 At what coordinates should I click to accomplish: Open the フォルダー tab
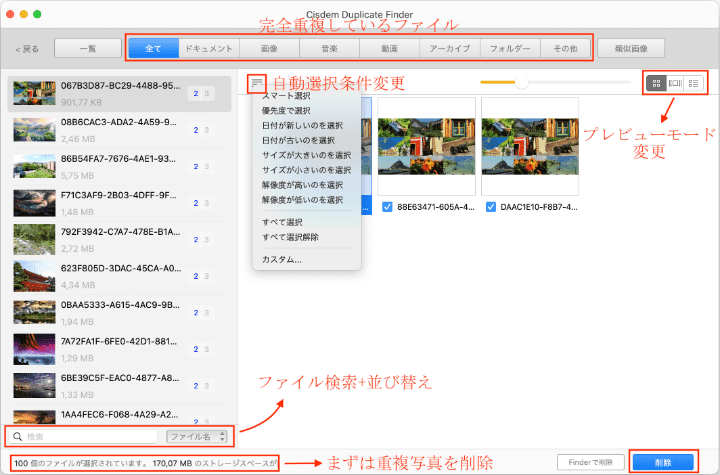click(x=510, y=48)
